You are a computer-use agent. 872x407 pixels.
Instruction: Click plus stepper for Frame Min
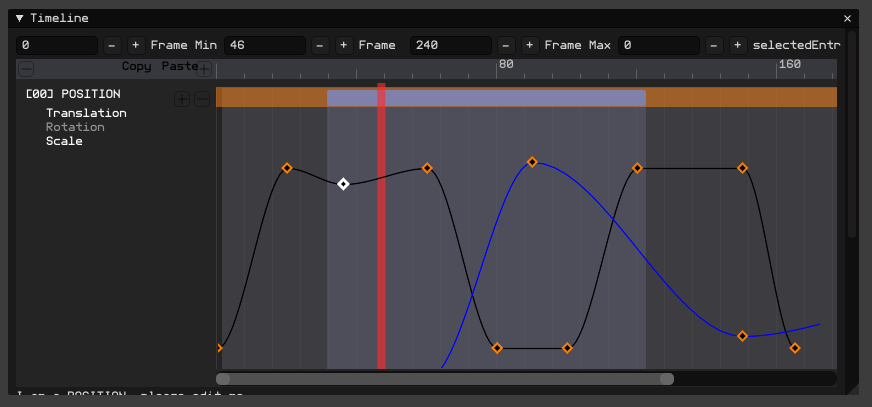click(x=136, y=45)
